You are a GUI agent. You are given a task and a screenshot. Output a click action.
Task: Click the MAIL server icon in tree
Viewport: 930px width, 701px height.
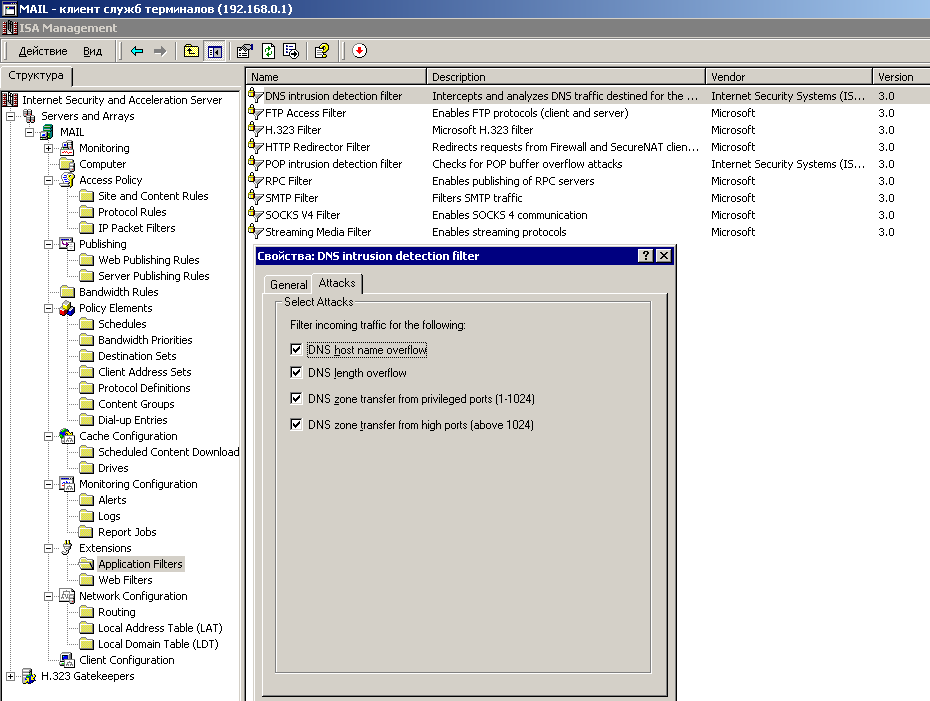pyautogui.click(x=48, y=132)
